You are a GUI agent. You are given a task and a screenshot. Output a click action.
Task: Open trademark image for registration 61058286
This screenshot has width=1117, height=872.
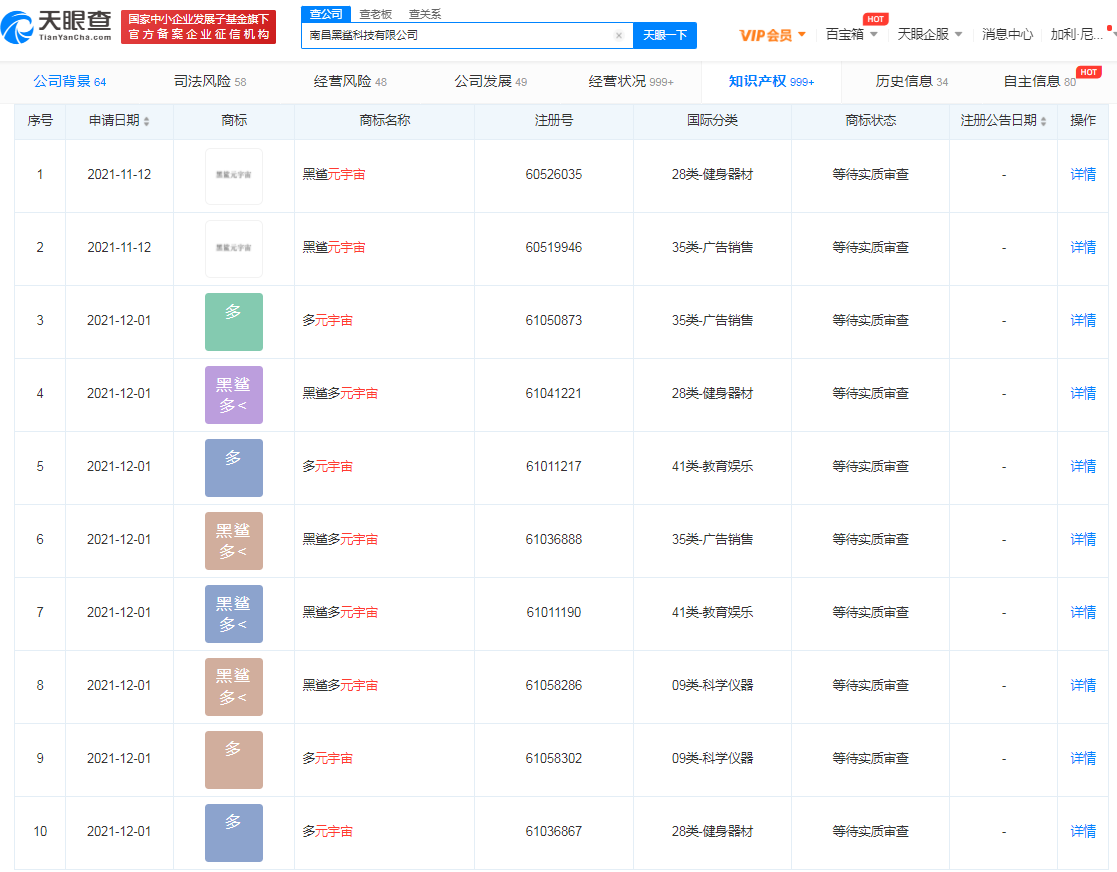point(234,687)
